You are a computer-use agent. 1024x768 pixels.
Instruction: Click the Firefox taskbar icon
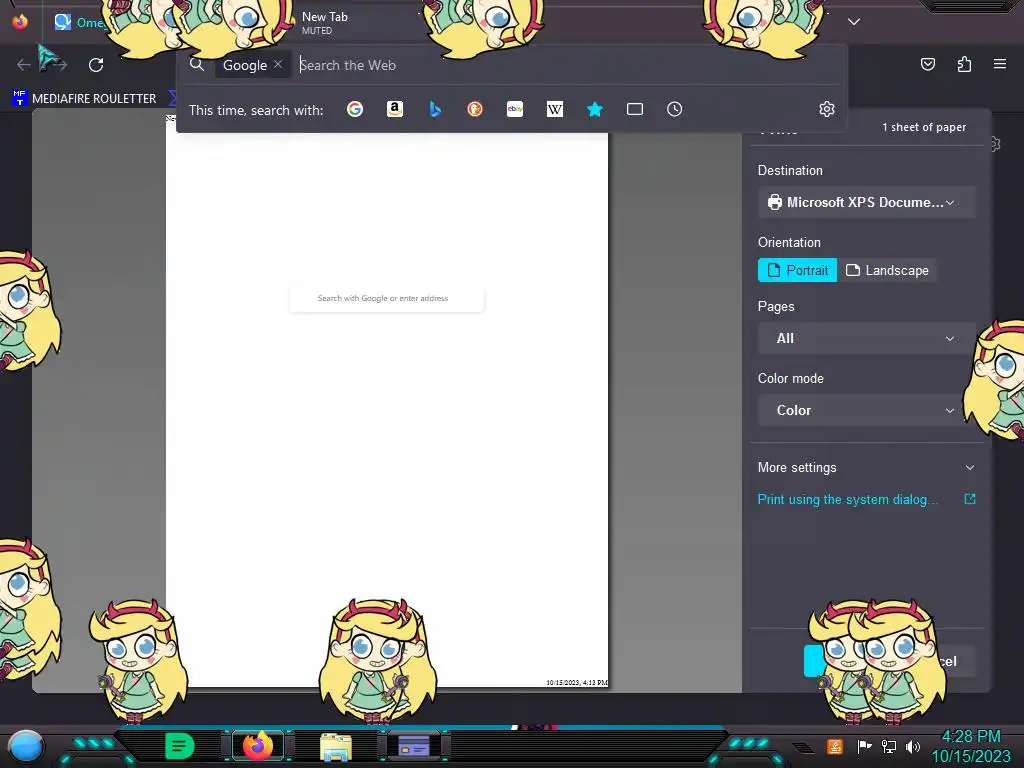[x=257, y=746]
